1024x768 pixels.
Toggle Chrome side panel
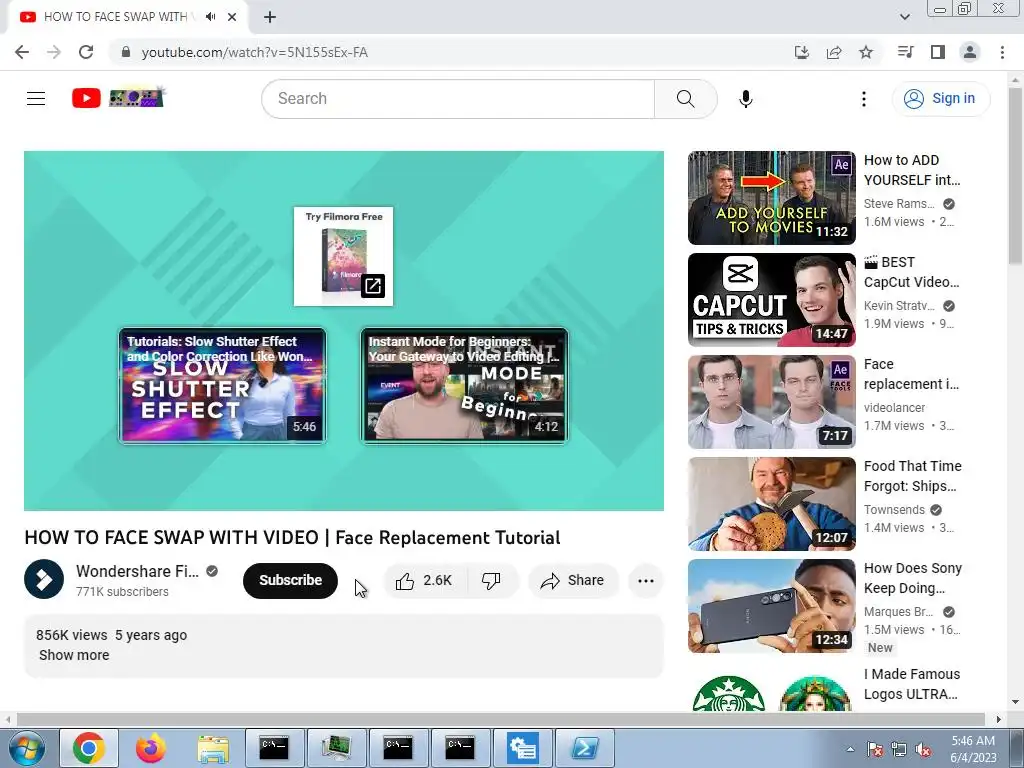[x=938, y=52]
